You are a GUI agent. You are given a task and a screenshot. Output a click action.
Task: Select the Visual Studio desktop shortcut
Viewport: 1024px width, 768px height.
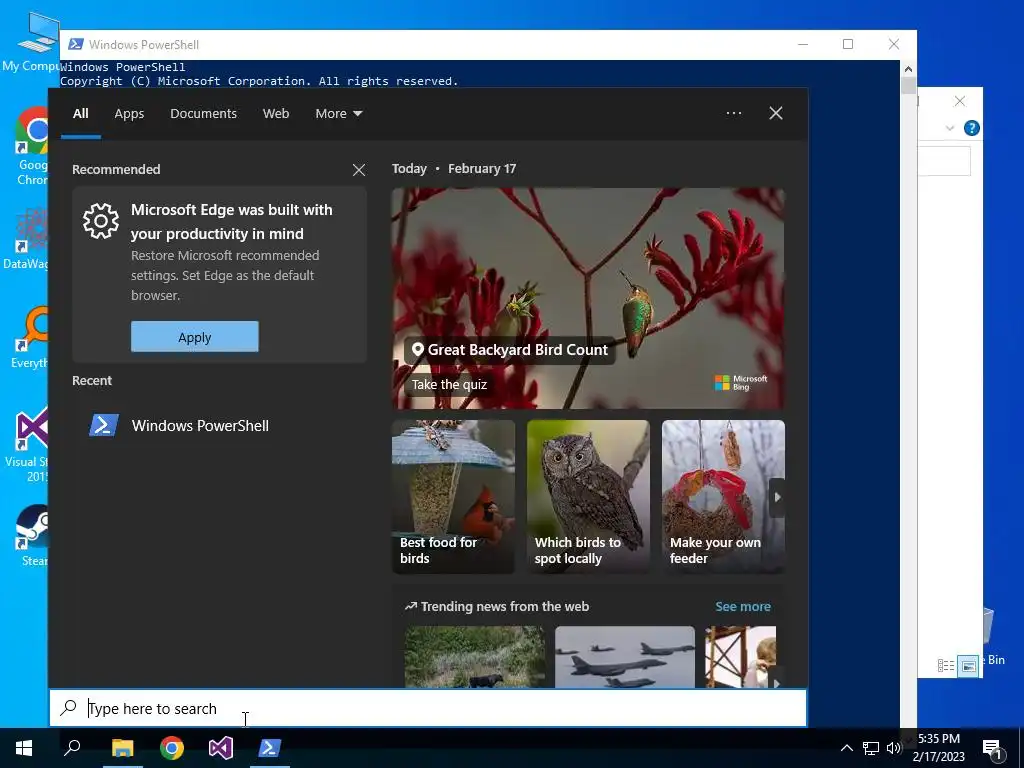(29, 445)
